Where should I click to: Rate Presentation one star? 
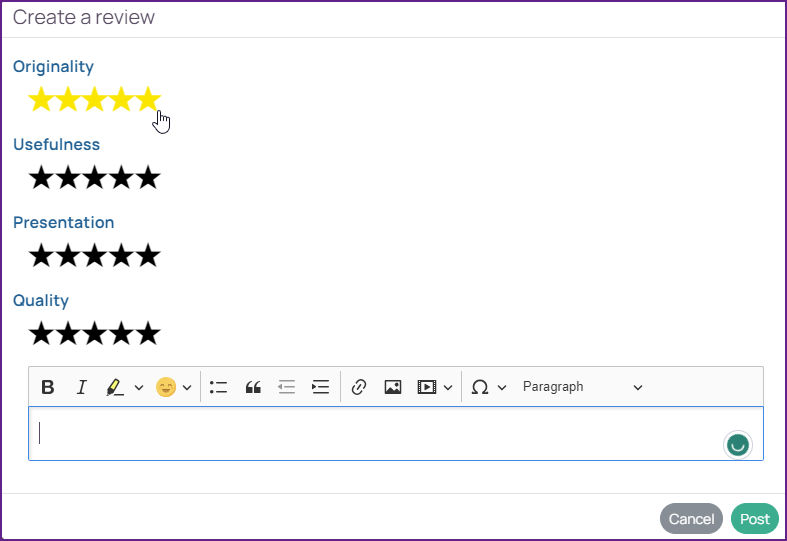41,255
